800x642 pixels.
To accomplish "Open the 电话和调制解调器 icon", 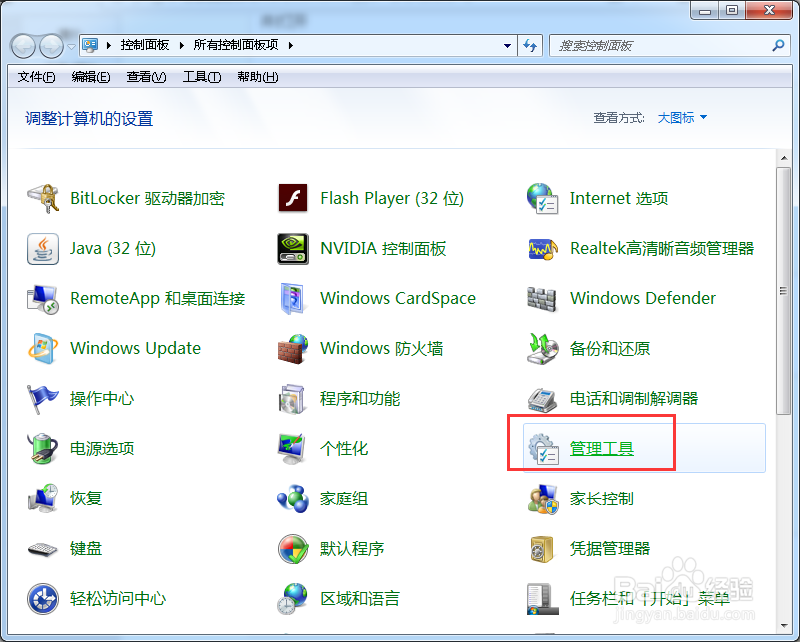I will tap(542, 399).
